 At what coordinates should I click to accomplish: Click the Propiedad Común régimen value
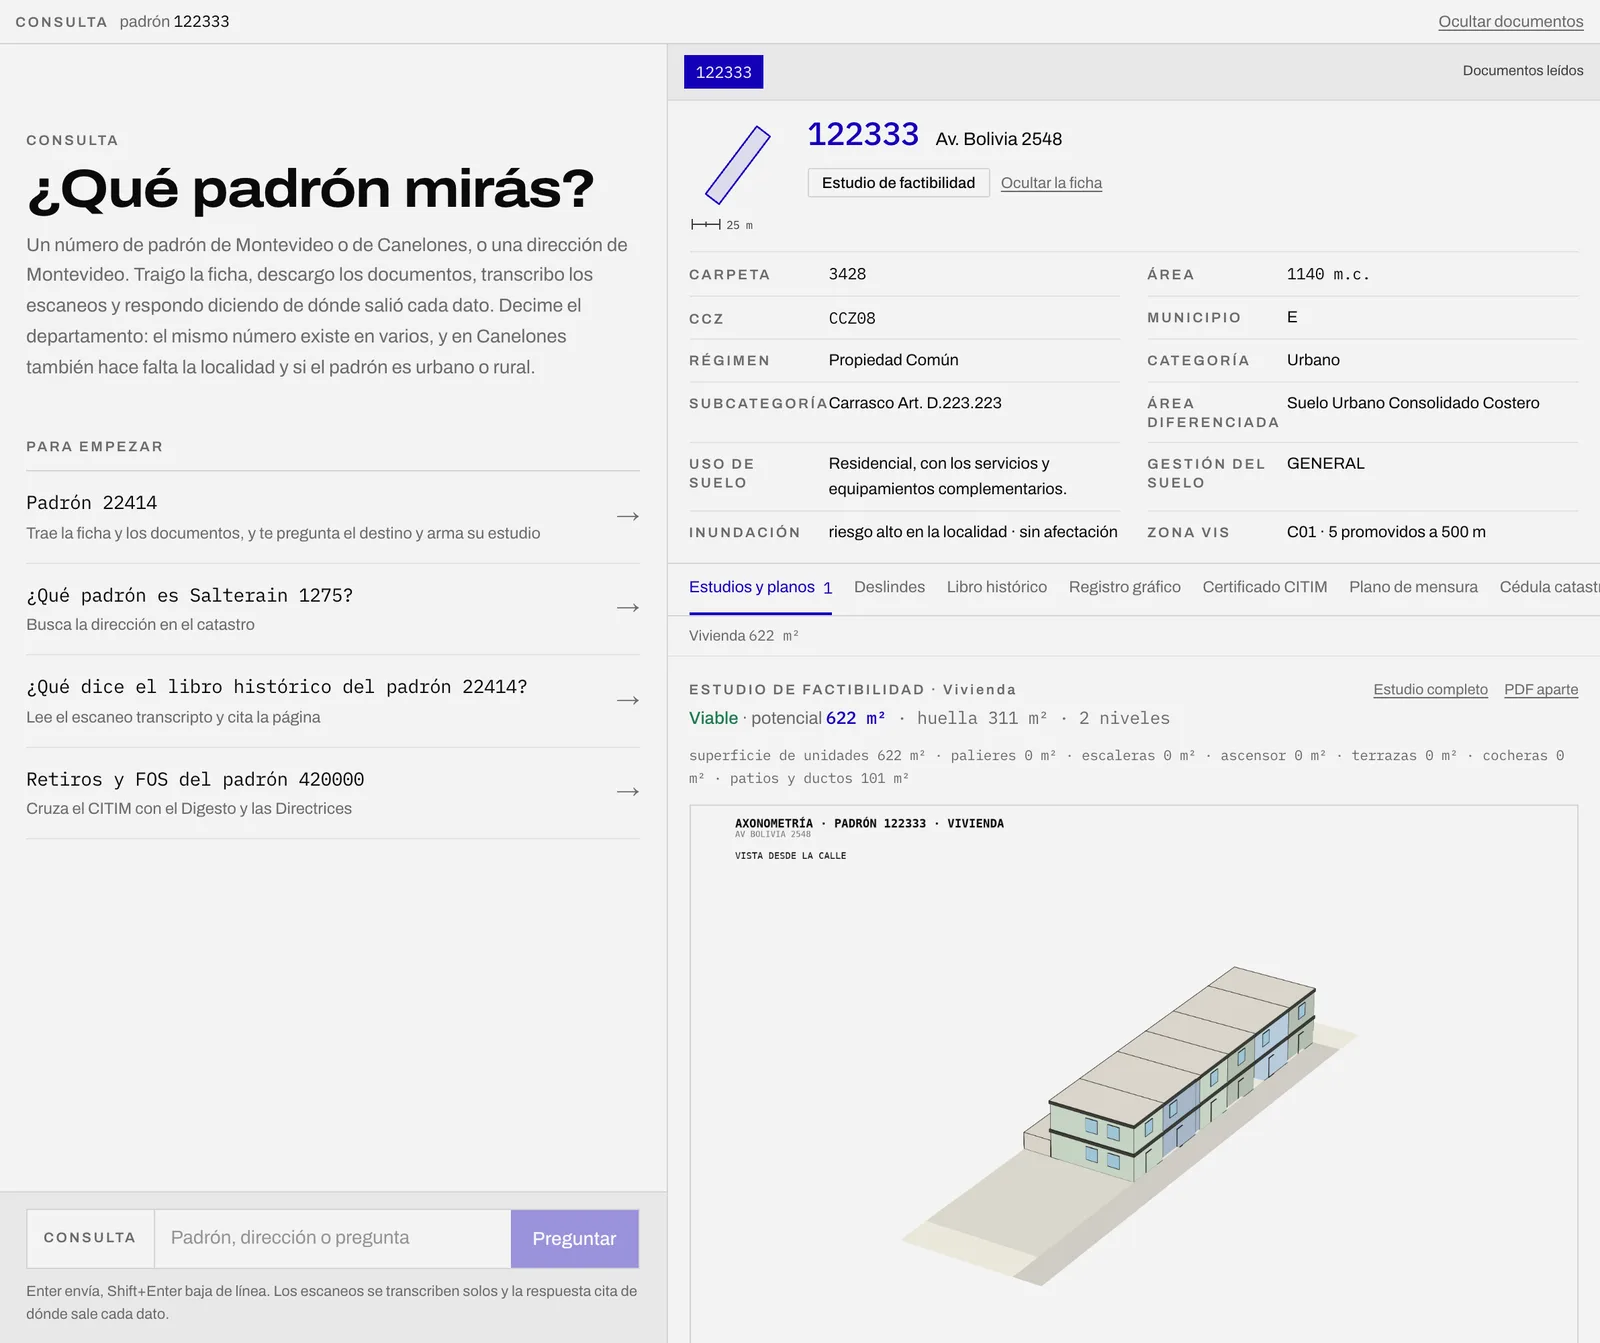893,360
